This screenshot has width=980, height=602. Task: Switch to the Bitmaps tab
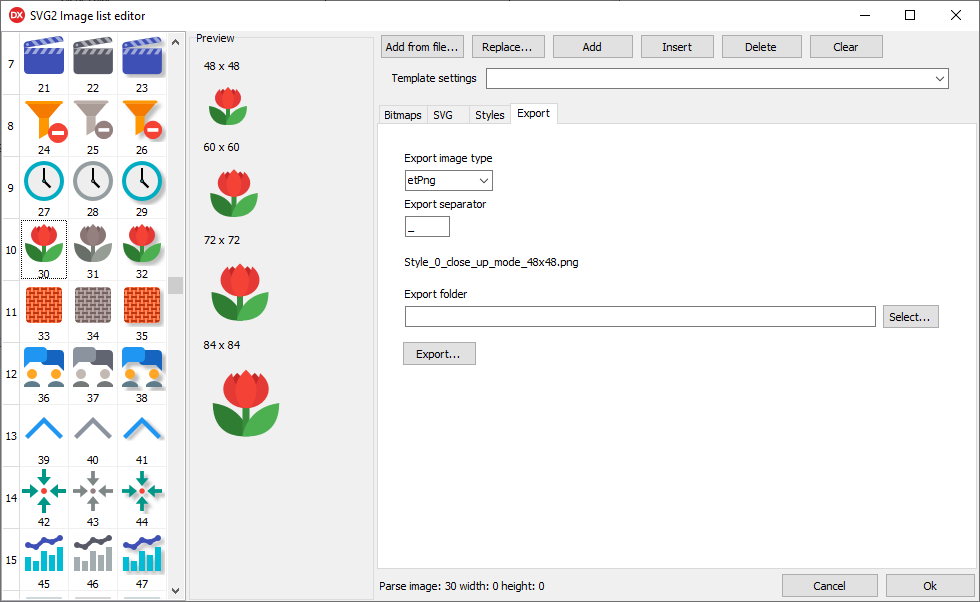click(402, 115)
